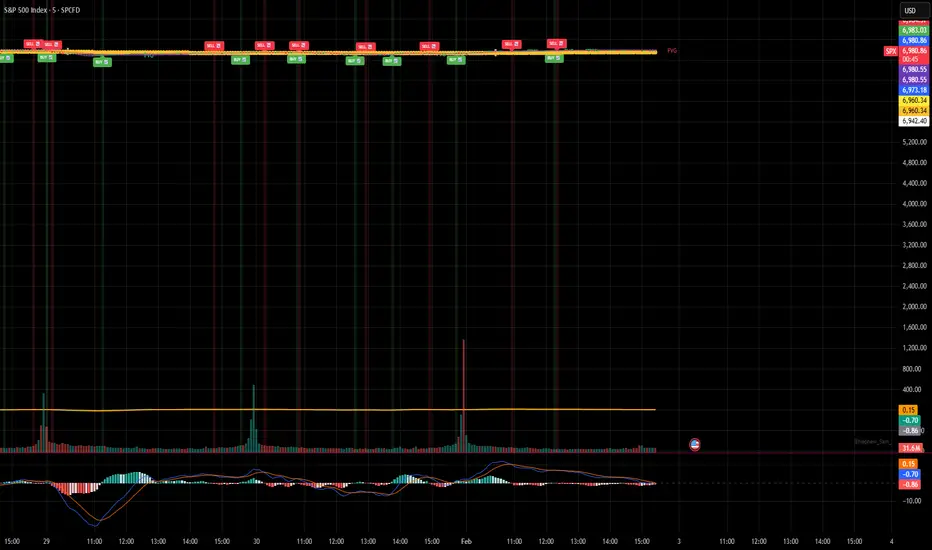Select the green 6,983.03 price label

coord(914,30)
